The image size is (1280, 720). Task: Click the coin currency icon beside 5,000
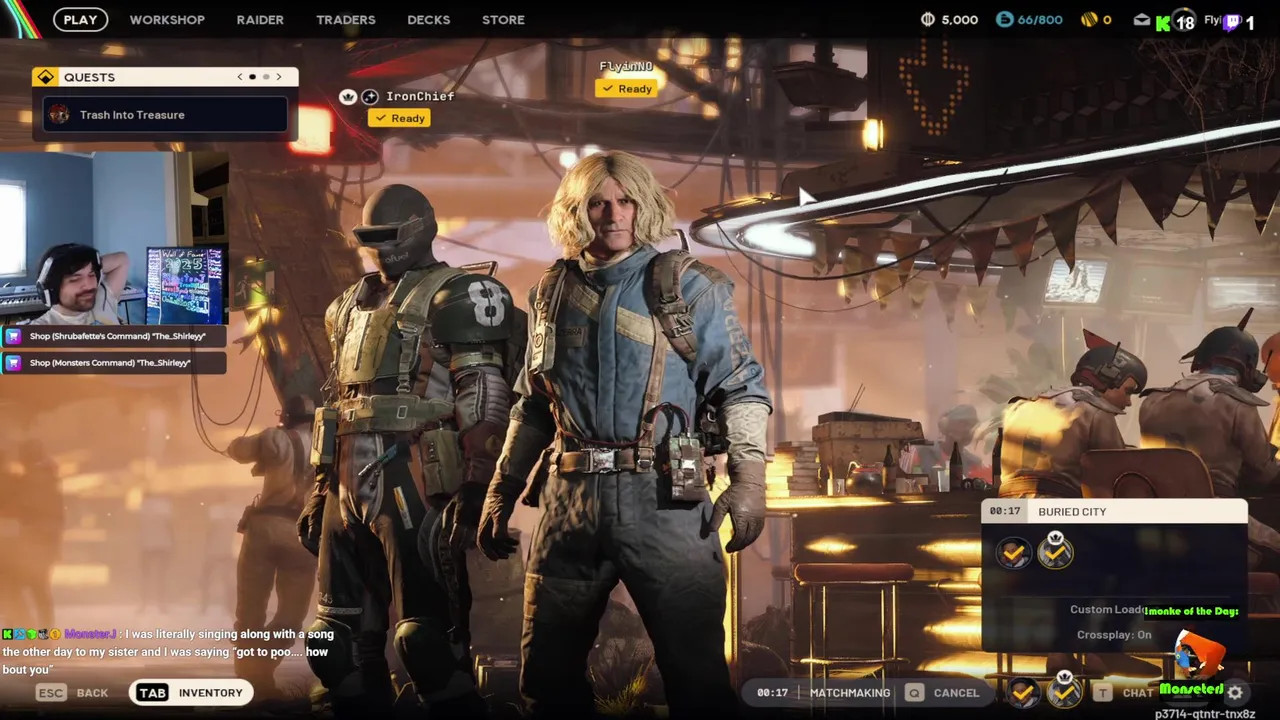pos(927,20)
